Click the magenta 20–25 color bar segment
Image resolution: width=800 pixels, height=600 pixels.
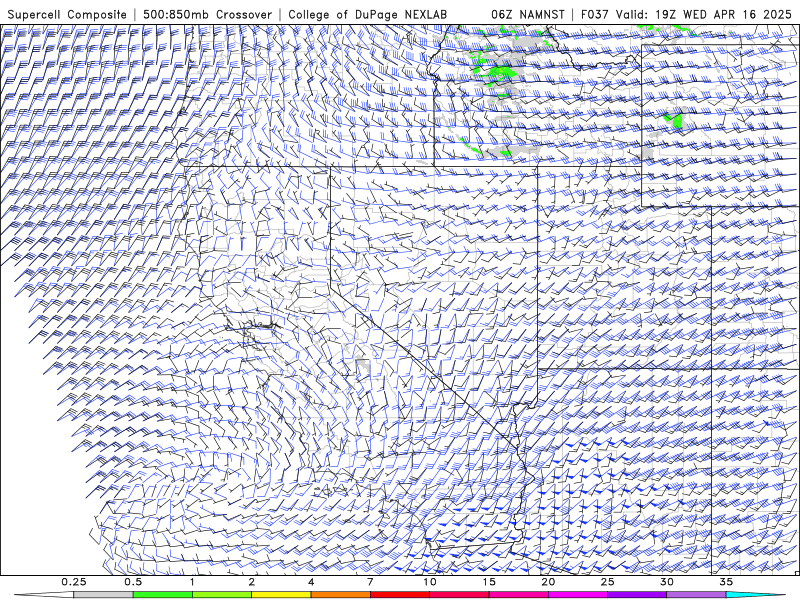pos(578,595)
